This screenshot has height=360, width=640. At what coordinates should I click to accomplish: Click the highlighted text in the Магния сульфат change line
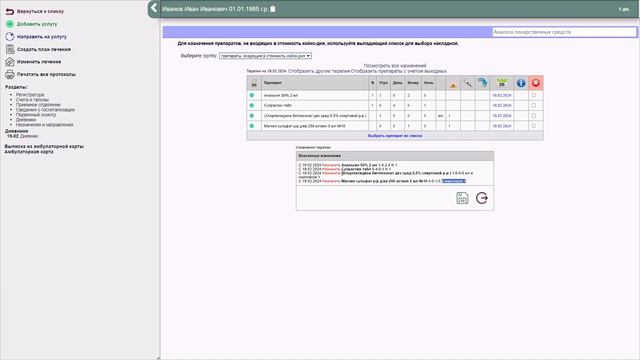(453, 181)
